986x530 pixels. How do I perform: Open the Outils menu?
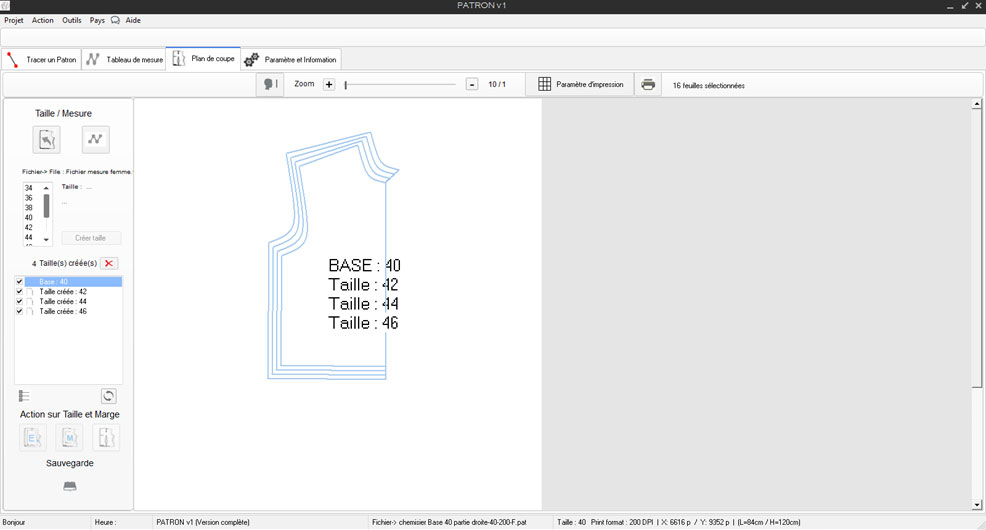(72, 20)
